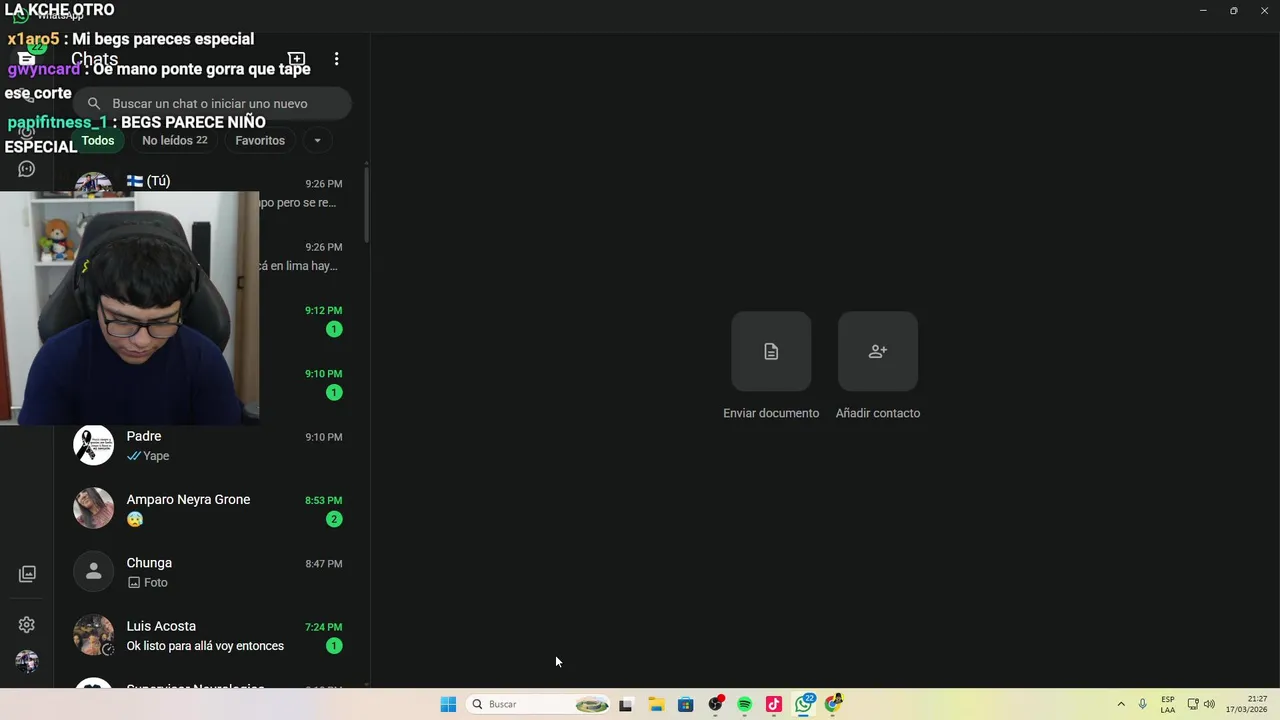Start a new chat with the plus icon
This screenshot has height=720, width=1280.
(x=296, y=59)
